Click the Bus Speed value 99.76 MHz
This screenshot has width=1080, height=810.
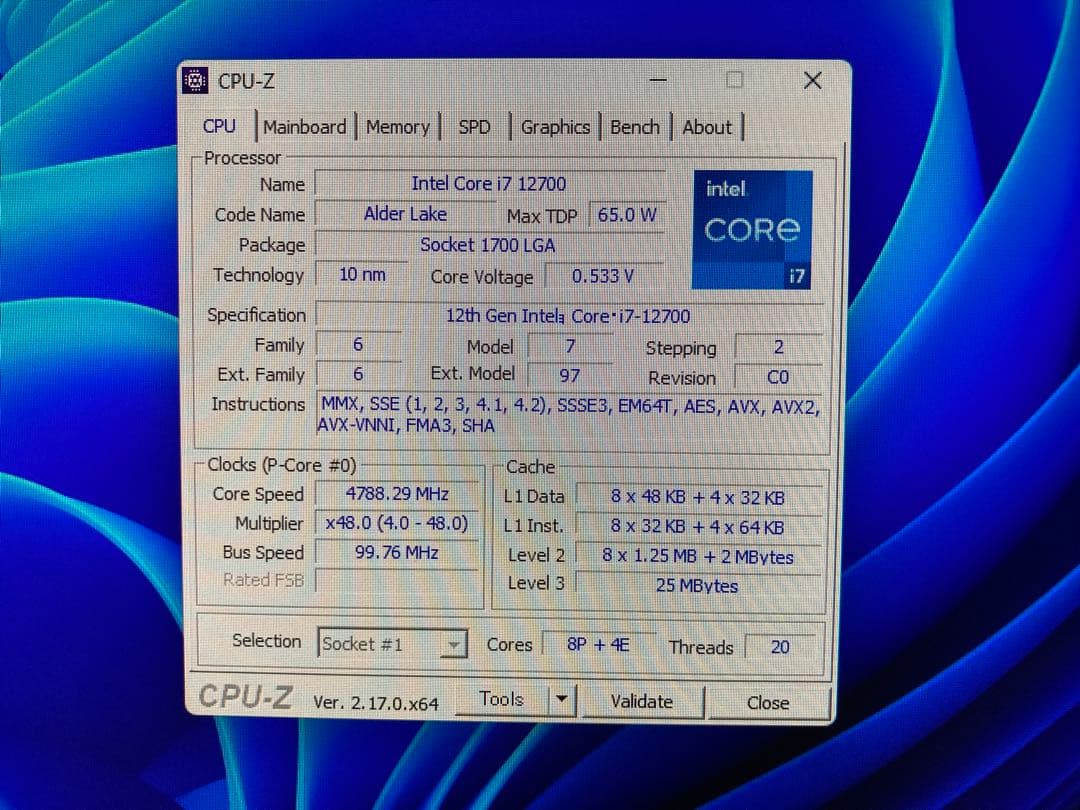pos(397,552)
